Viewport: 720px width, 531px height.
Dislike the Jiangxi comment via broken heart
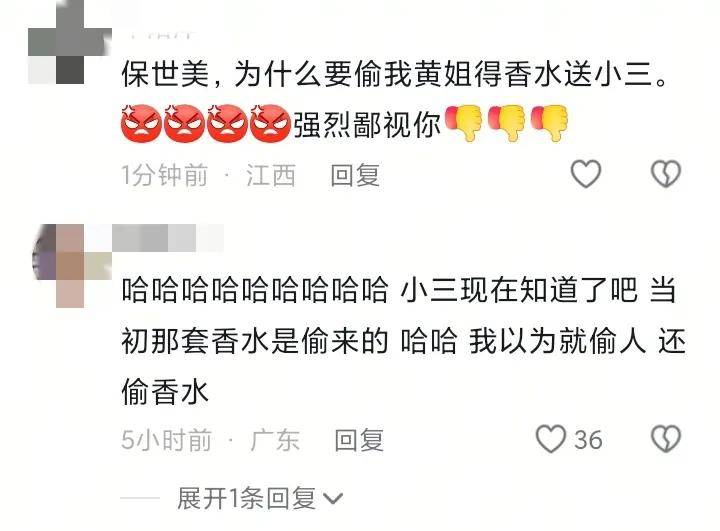coord(665,174)
